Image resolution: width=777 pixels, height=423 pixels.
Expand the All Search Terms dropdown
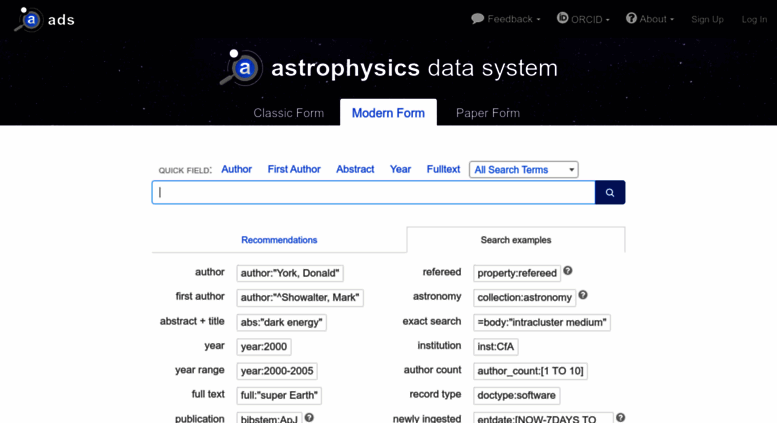(x=524, y=169)
